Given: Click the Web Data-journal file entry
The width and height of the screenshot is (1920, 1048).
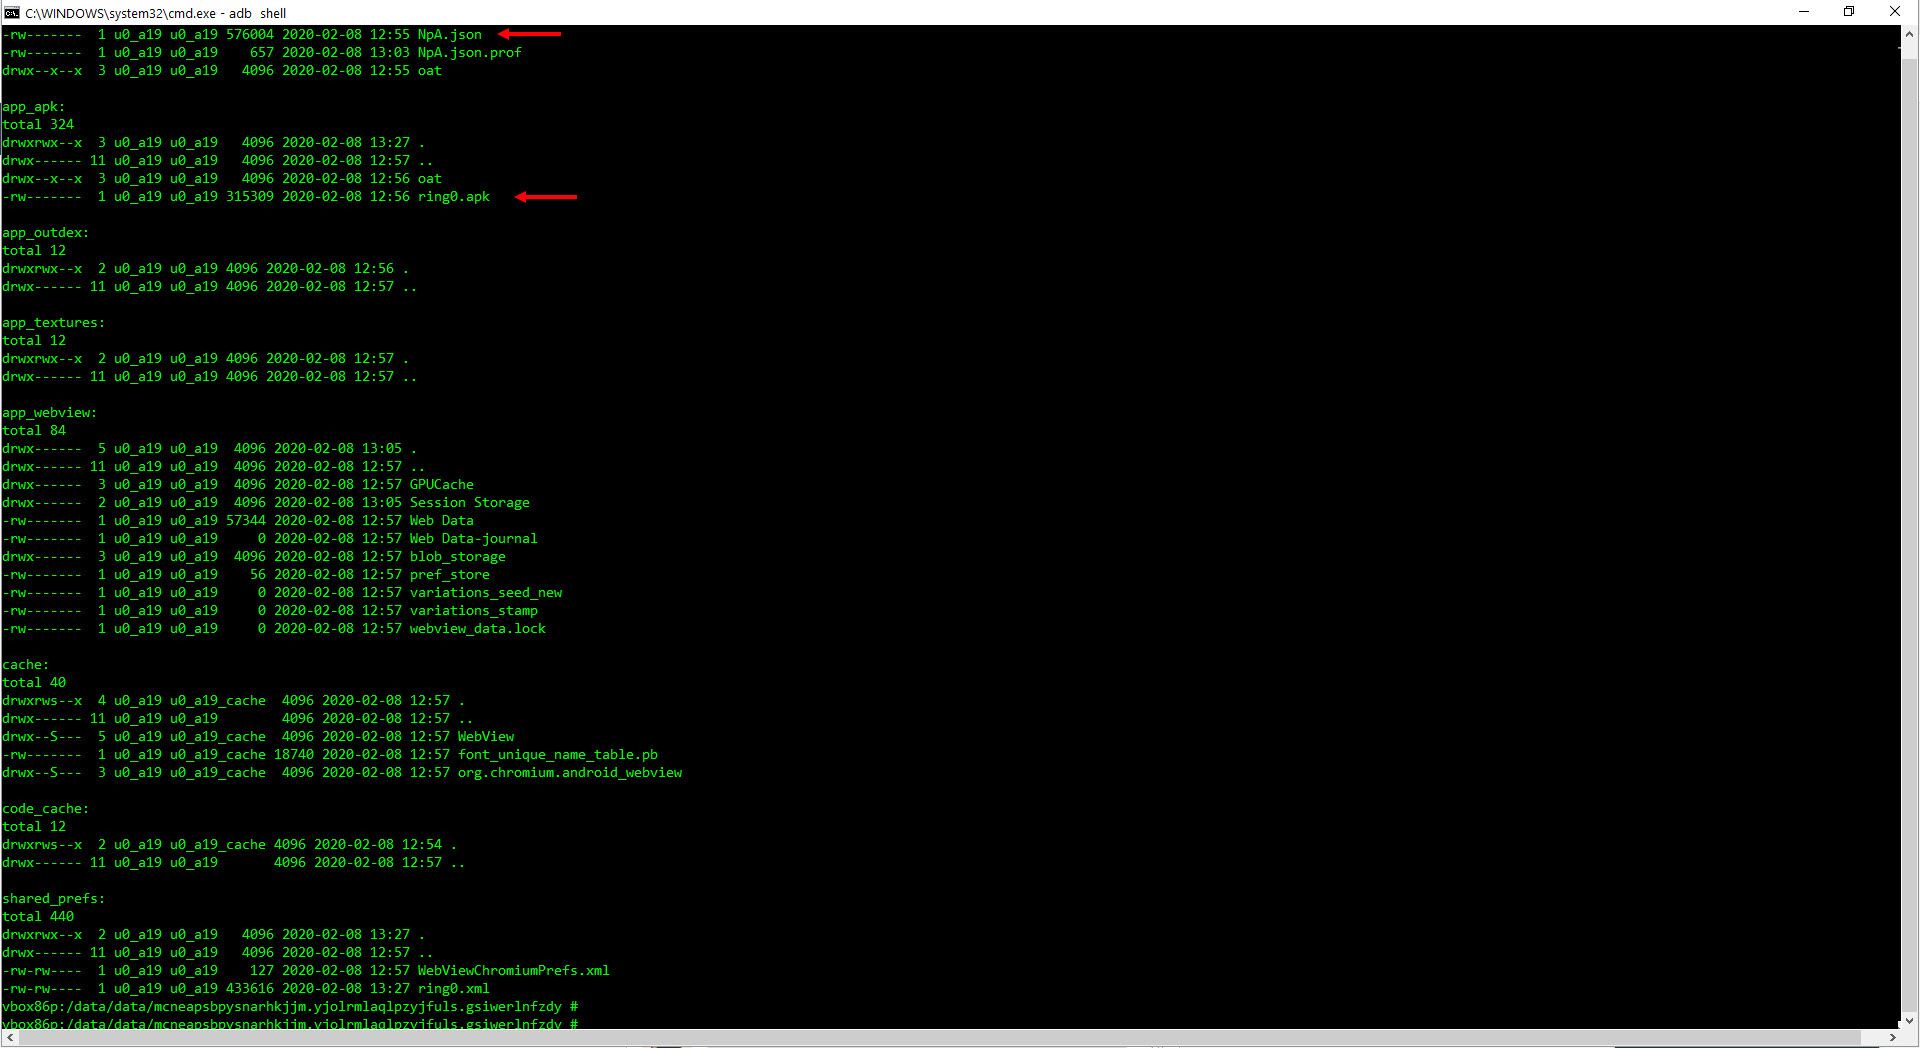Looking at the screenshot, I should [474, 539].
